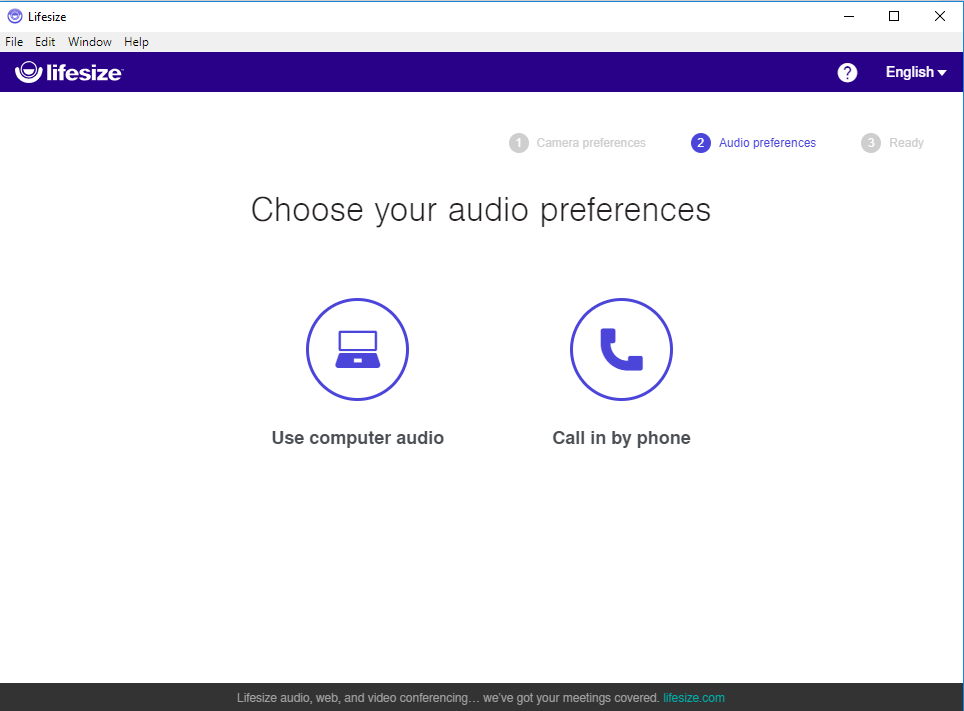The width and height of the screenshot is (964, 711).
Task: Choose Call in by phone
Action: pos(621,438)
